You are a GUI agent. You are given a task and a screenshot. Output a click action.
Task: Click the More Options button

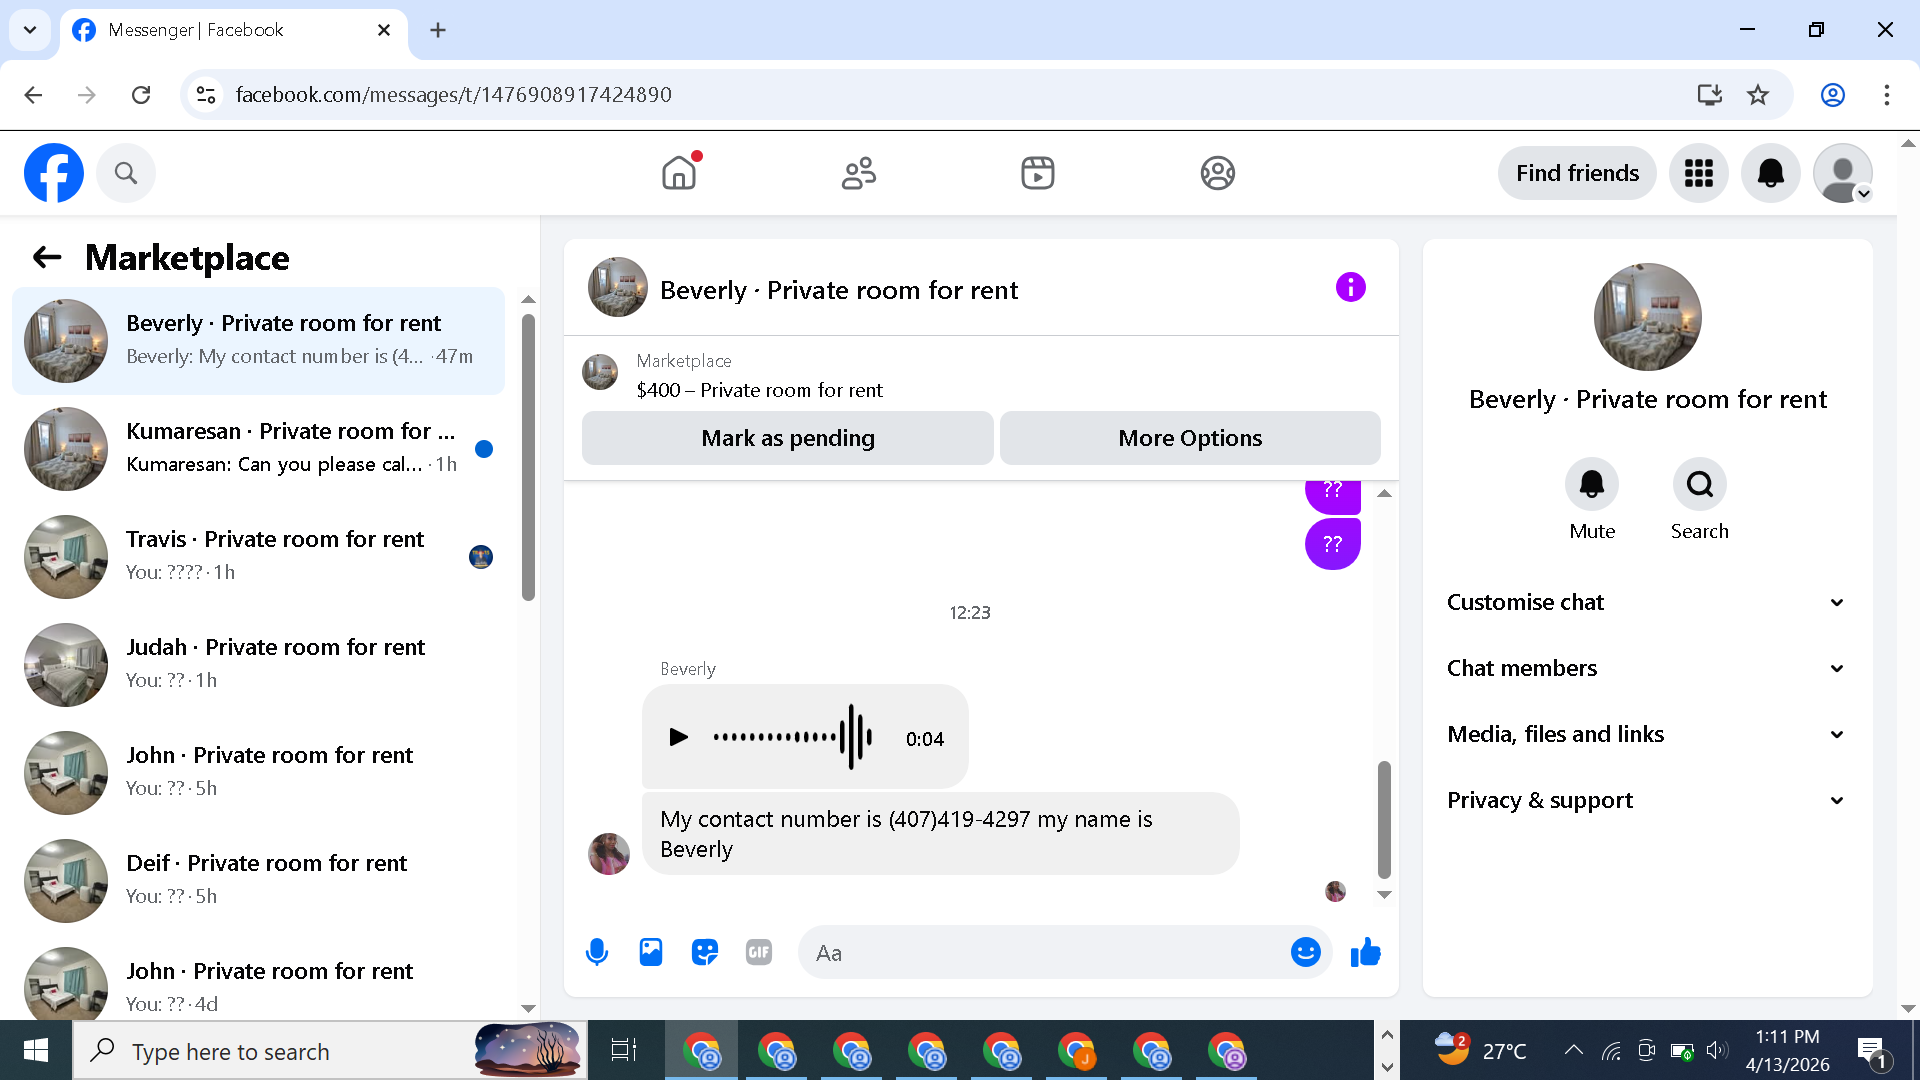pyautogui.click(x=1190, y=438)
